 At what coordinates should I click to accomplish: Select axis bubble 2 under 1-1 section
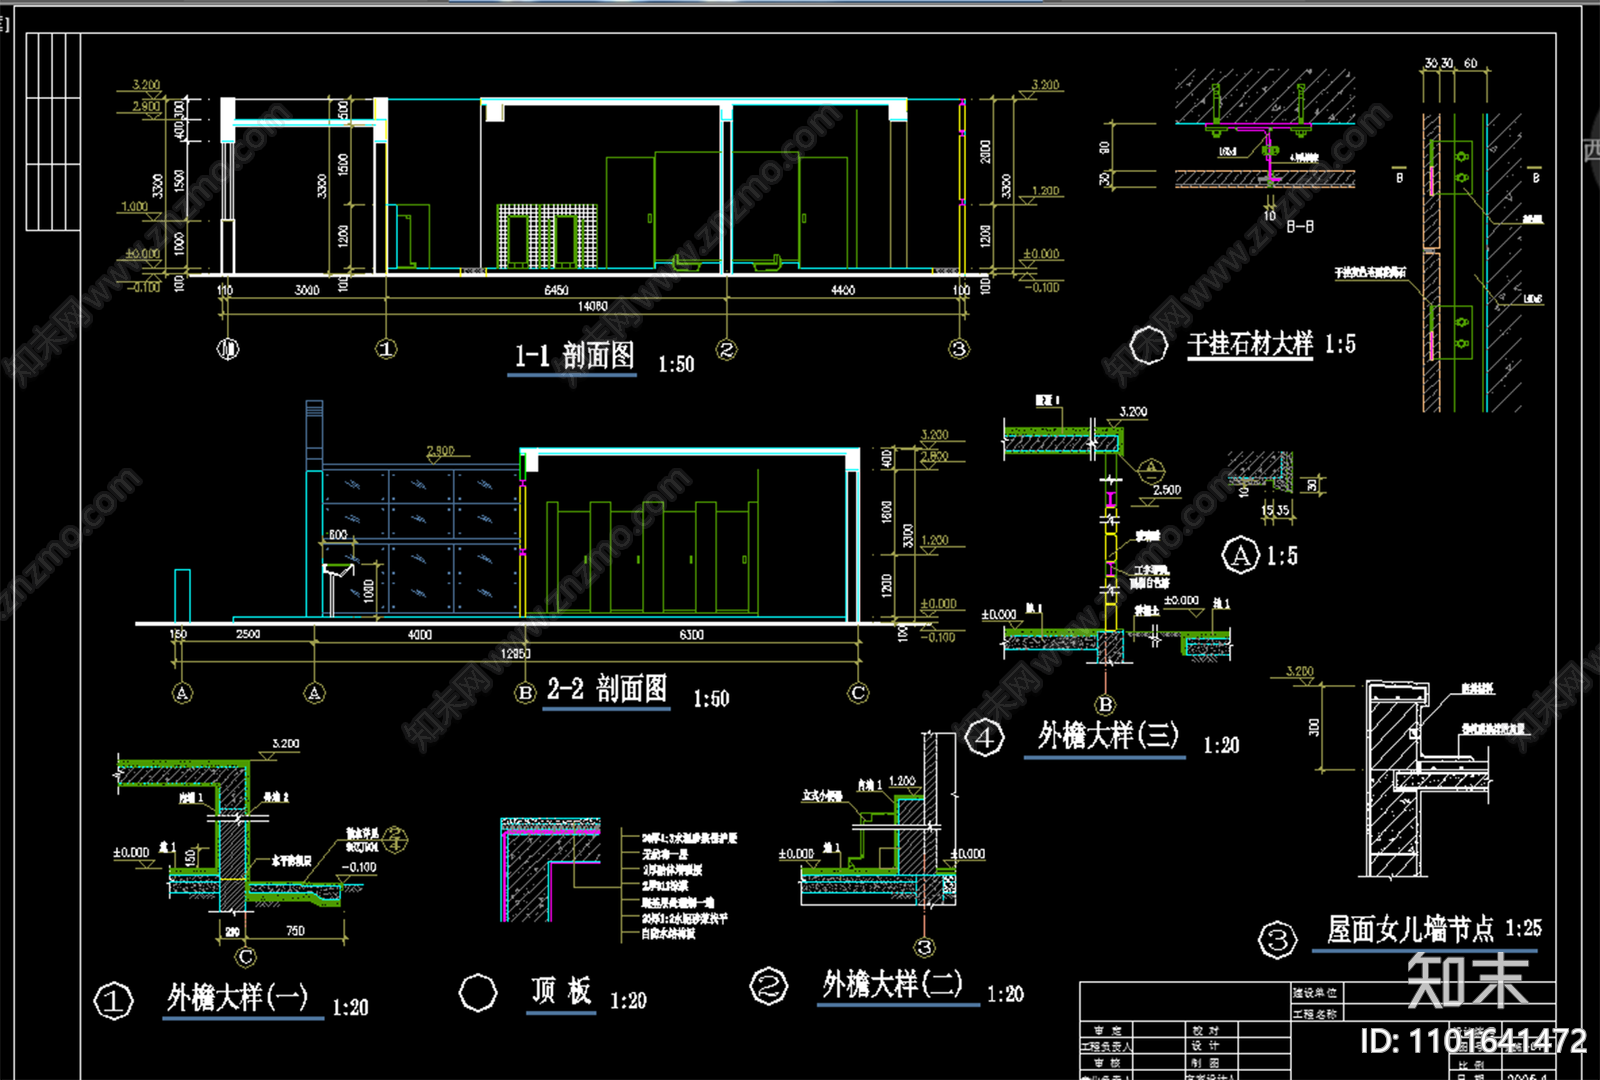click(727, 349)
